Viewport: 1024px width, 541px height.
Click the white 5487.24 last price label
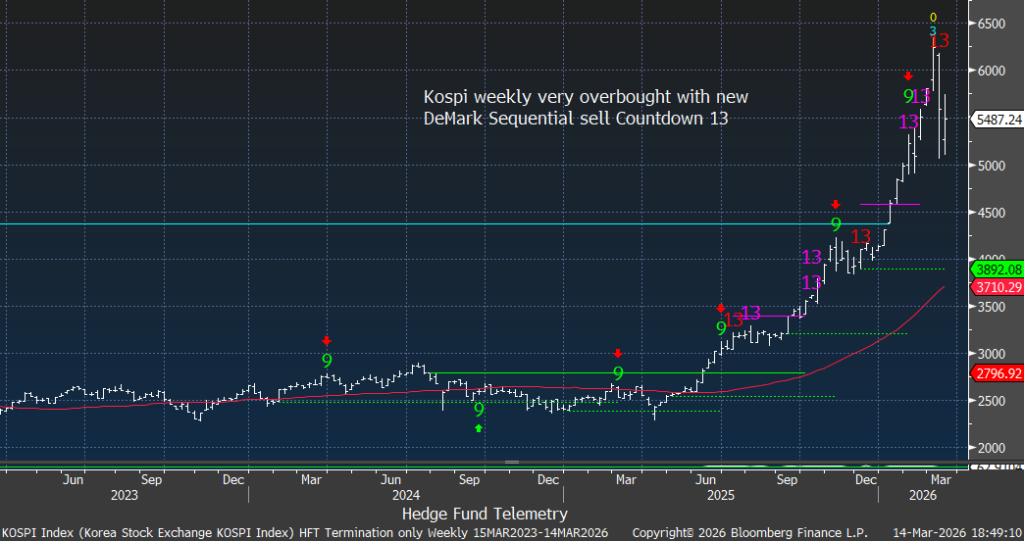point(997,118)
